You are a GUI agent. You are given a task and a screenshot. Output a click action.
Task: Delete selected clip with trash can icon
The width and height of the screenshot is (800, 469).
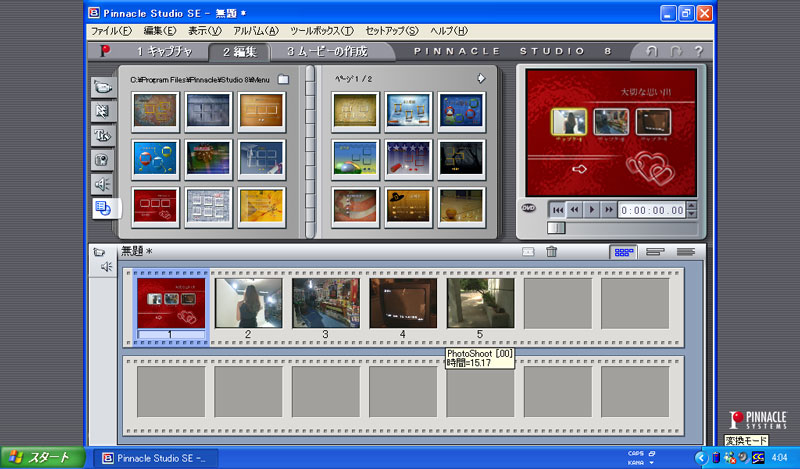[x=551, y=252]
